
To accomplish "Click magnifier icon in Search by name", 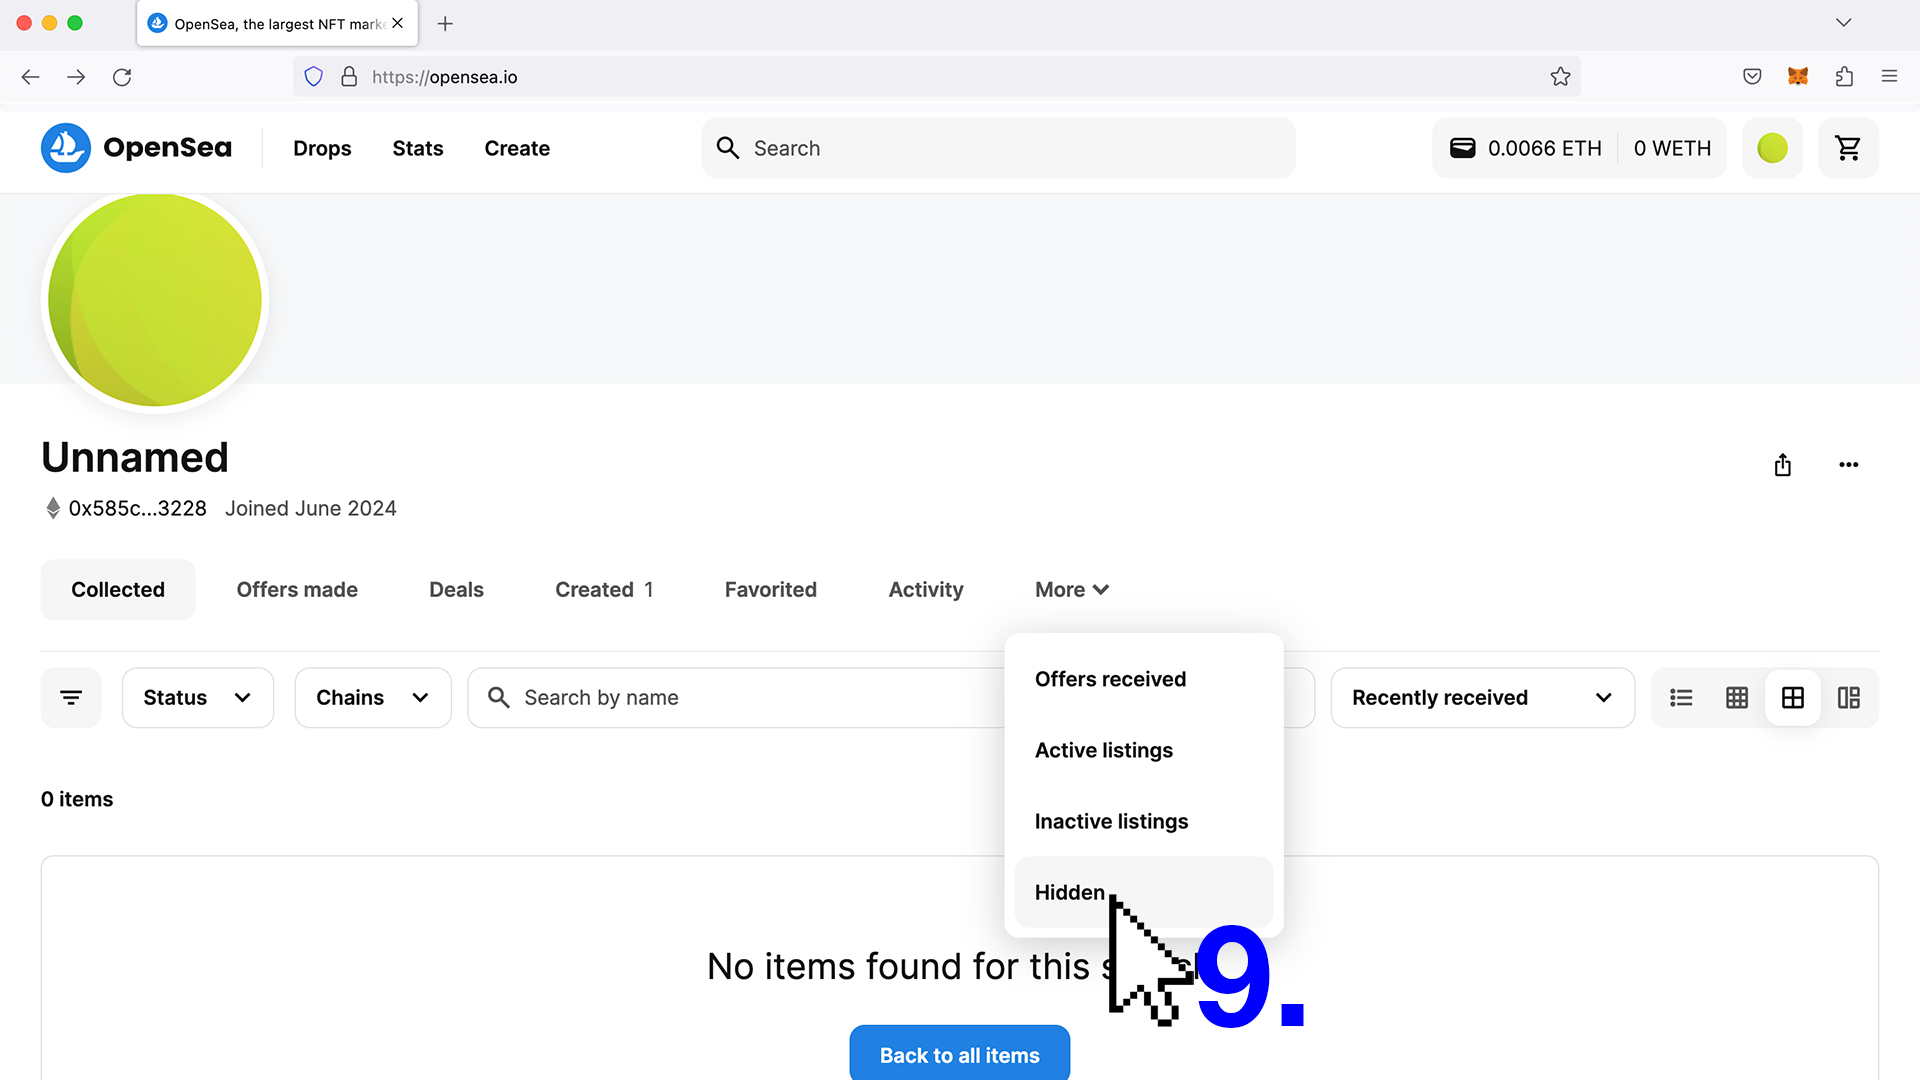I will pyautogui.click(x=498, y=697).
